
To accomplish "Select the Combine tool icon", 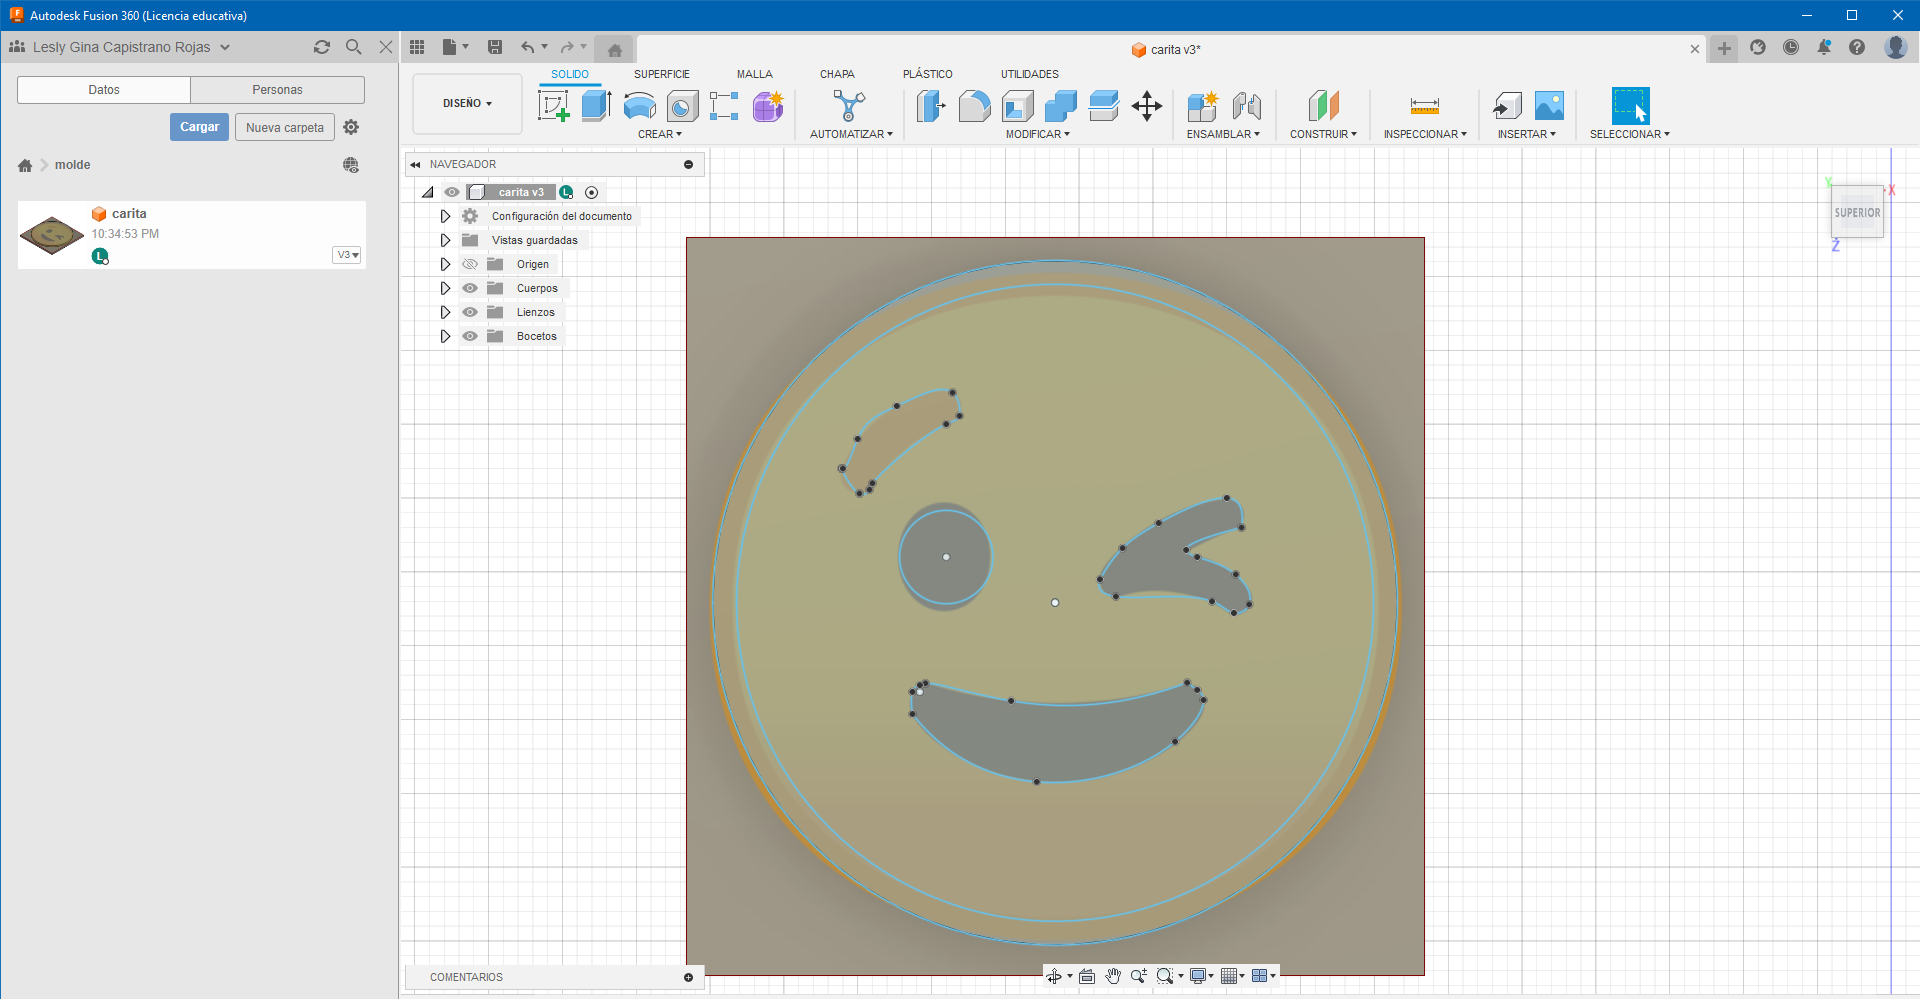I will pyautogui.click(x=1061, y=106).
